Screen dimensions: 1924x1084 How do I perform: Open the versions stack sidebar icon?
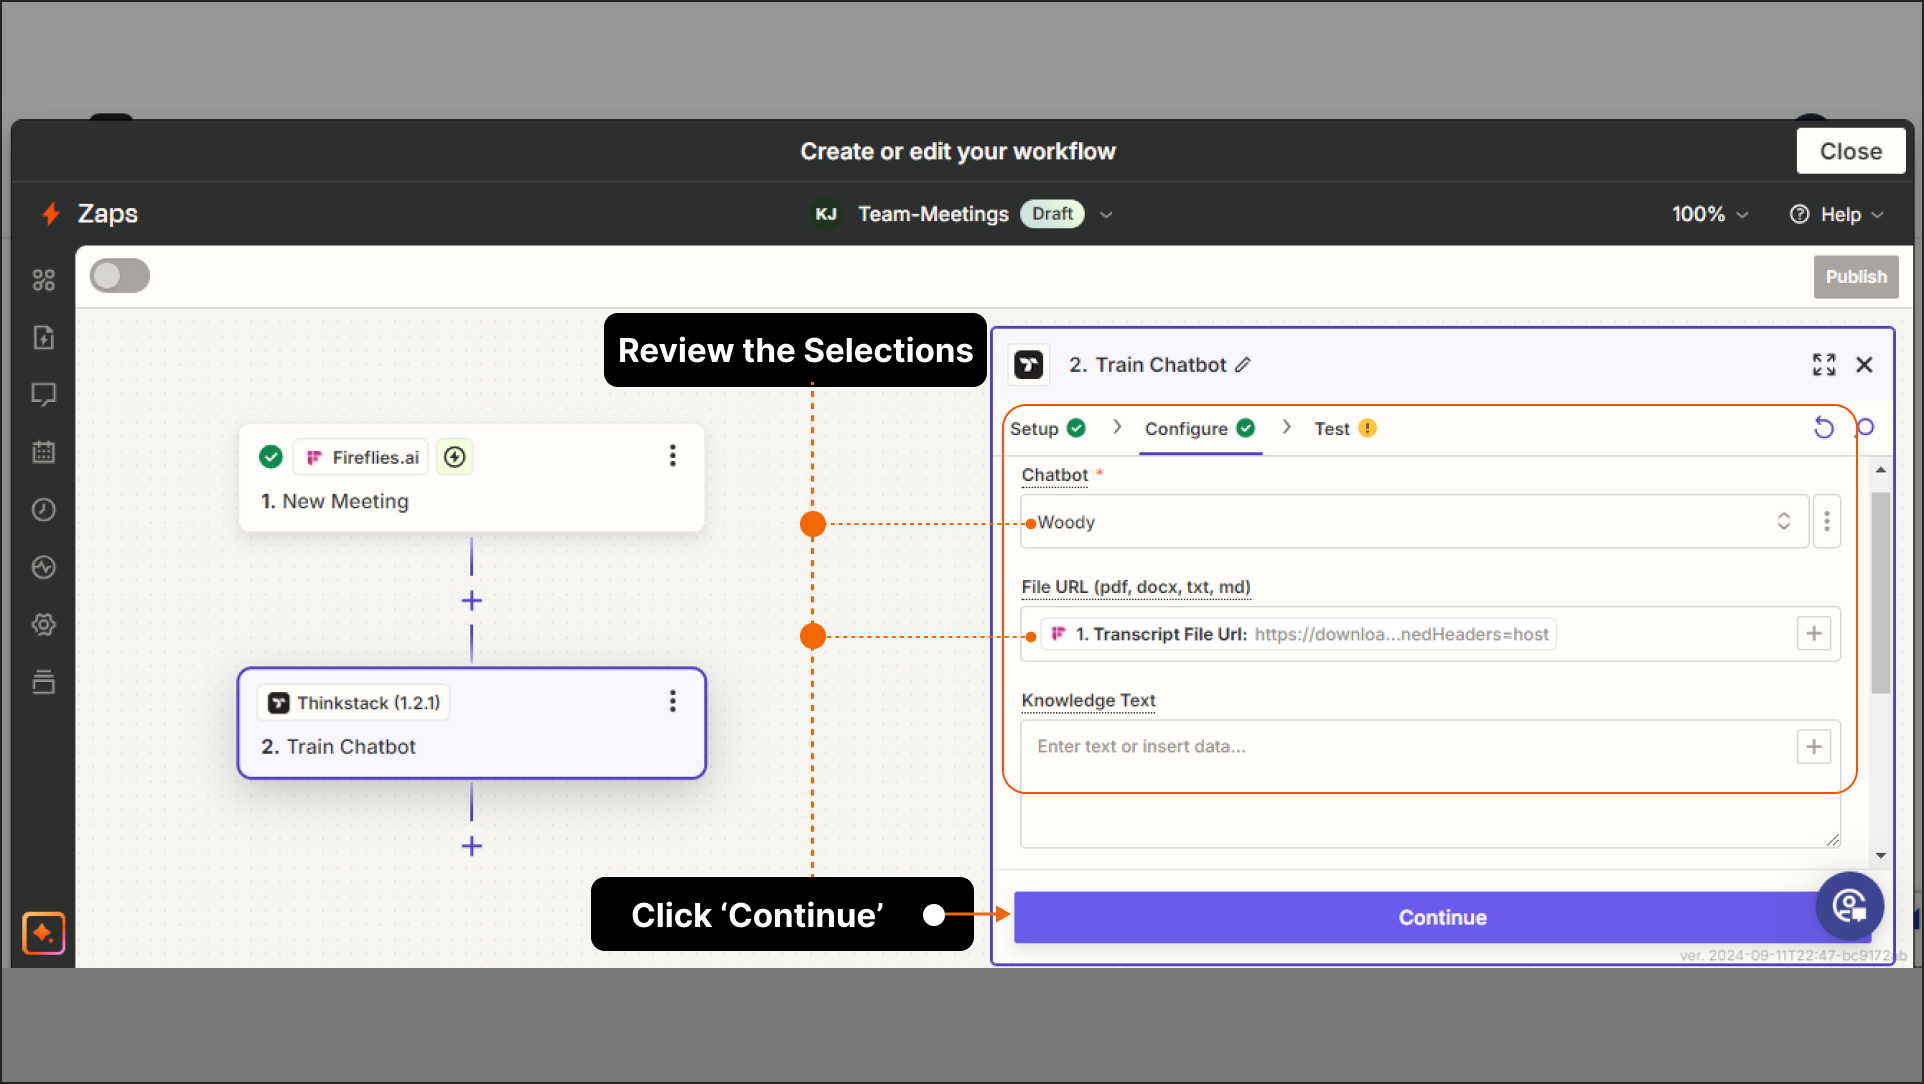pyautogui.click(x=43, y=683)
